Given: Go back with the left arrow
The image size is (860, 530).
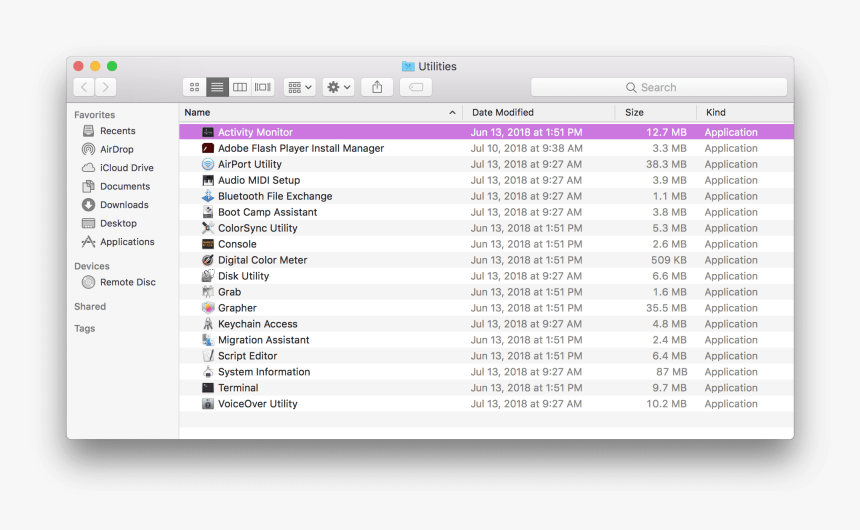Looking at the screenshot, I should tap(84, 87).
